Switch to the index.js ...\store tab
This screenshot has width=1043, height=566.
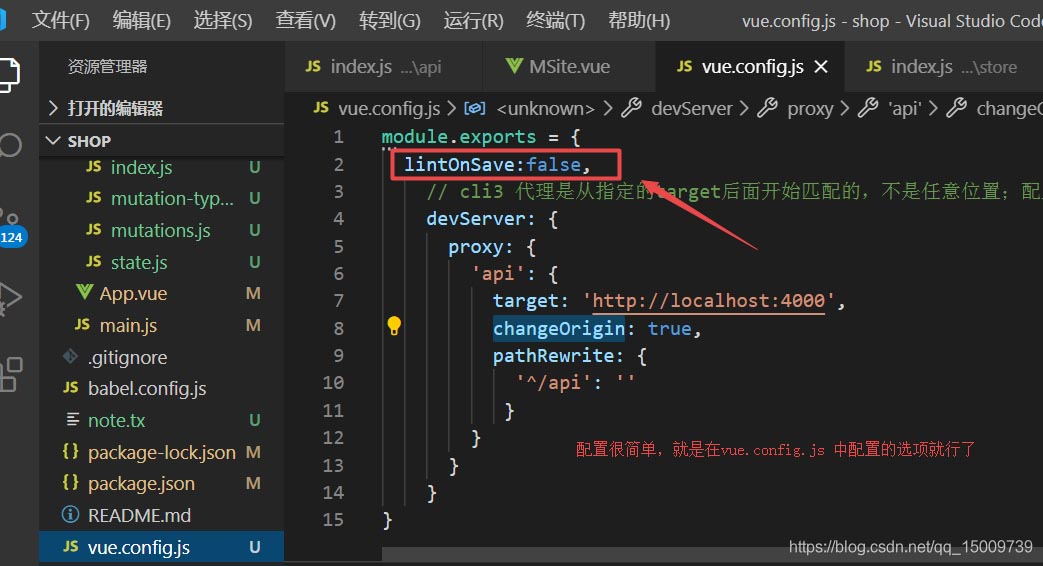(x=943, y=67)
